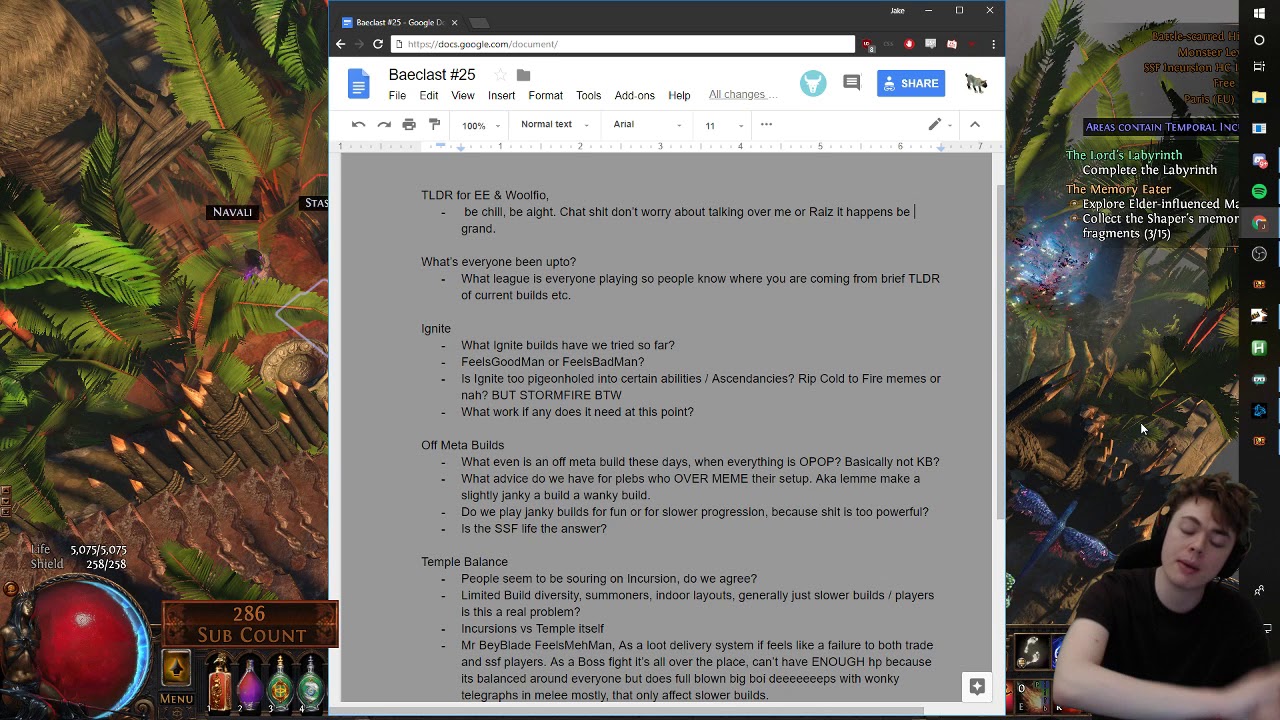Viewport: 1280px width, 720px height.
Task: Click the Temple Balance heading
Action: [x=464, y=562]
